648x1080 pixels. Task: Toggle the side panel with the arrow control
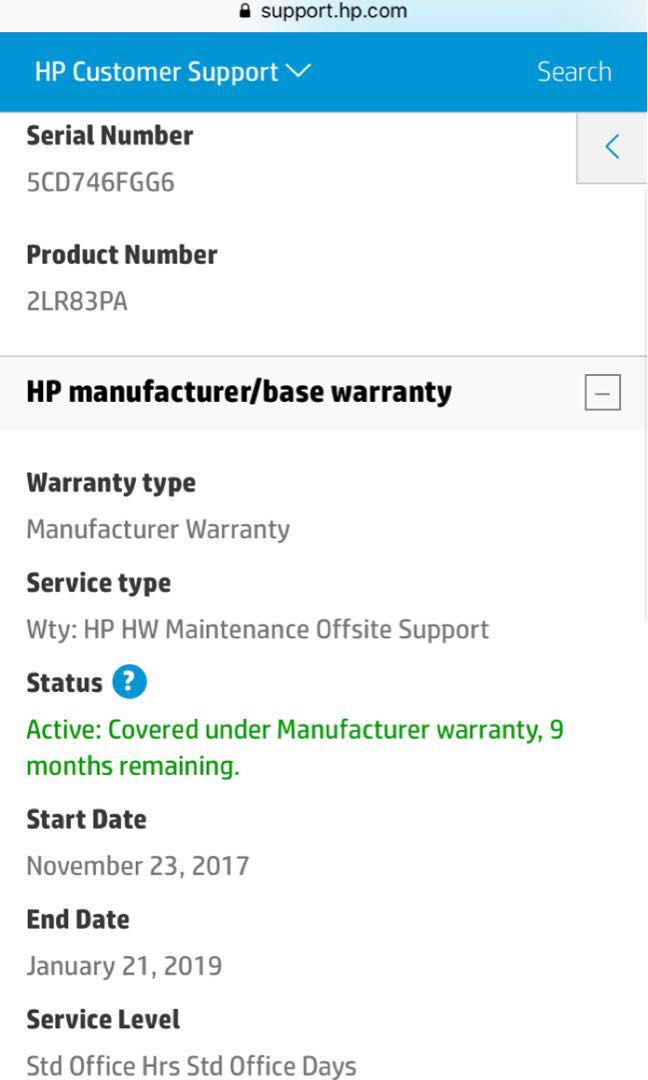(x=611, y=145)
